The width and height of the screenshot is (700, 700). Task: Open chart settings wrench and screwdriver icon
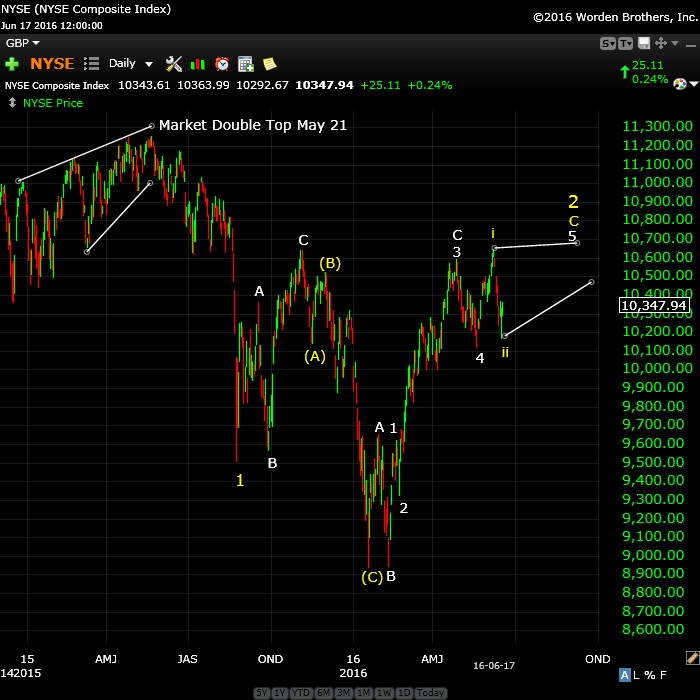tap(174, 64)
